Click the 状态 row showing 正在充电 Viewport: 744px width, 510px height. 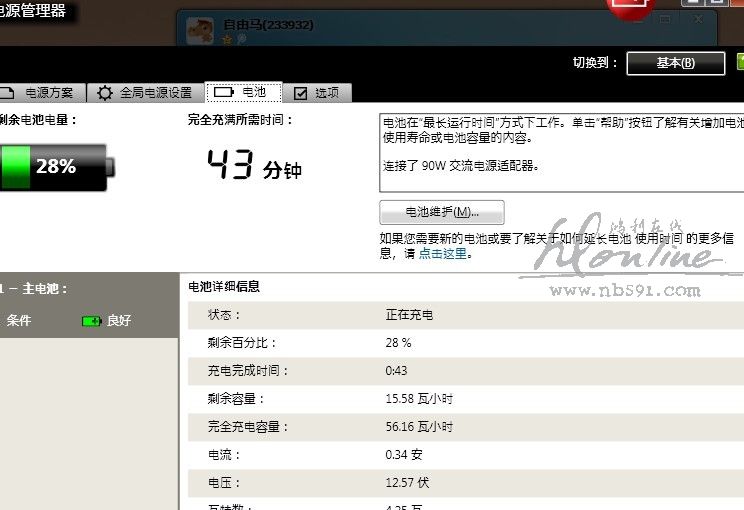tap(409, 315)
